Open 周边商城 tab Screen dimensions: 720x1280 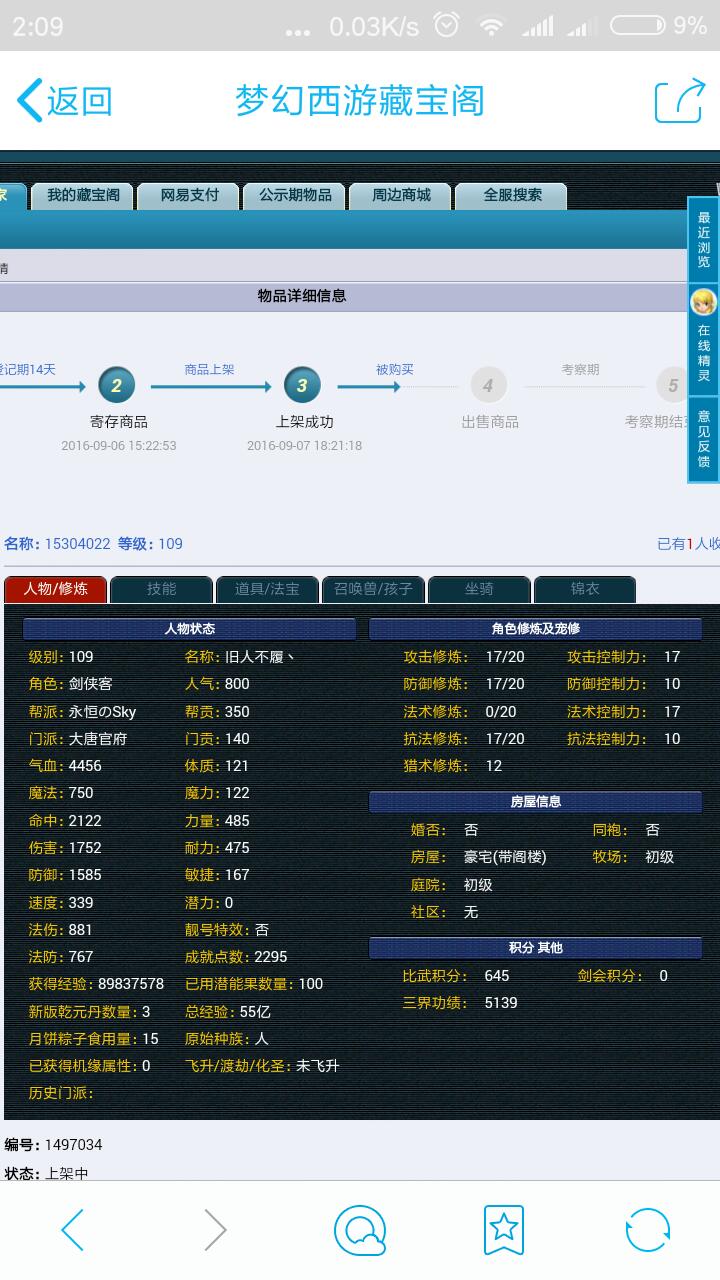click(x=401, y=196)
